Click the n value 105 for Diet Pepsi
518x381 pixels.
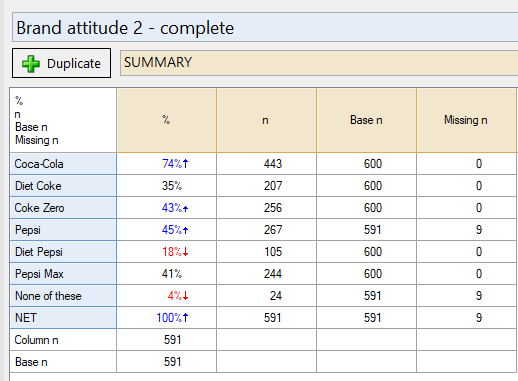(x=266, y=252)
